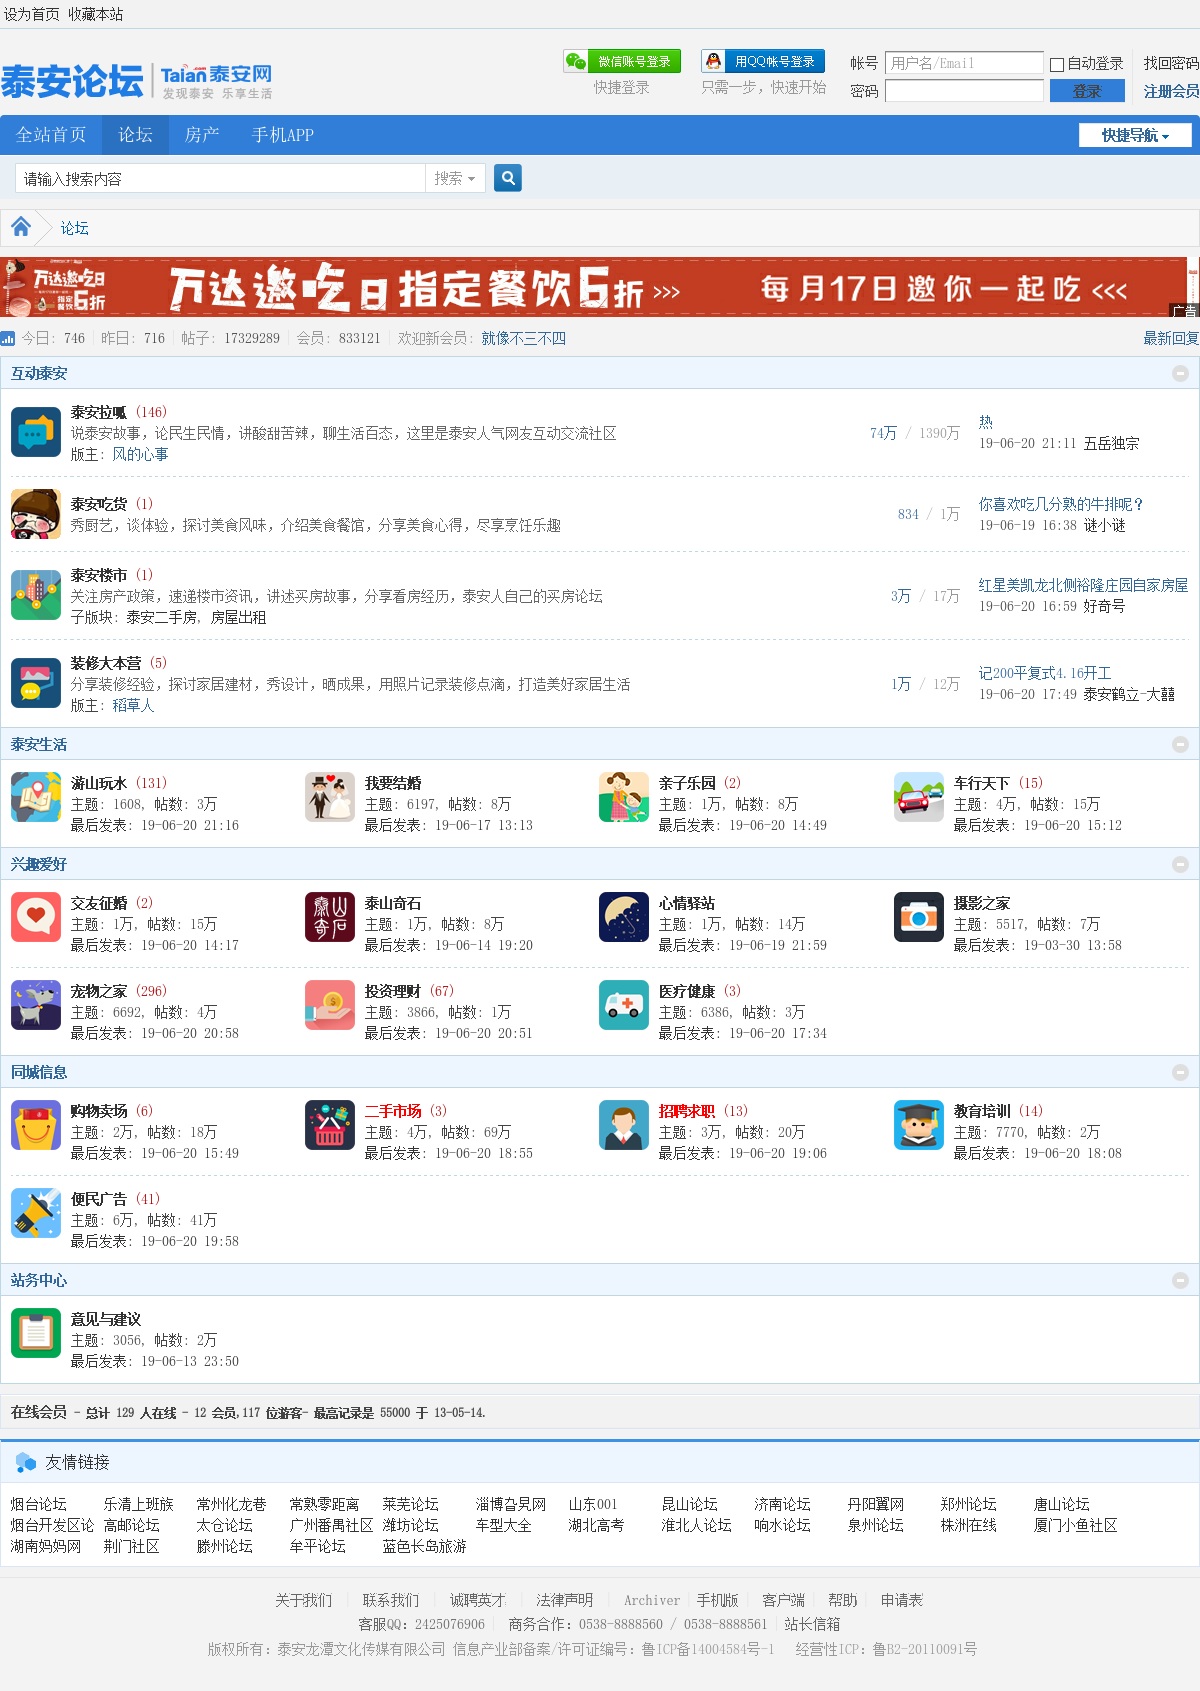Enable the 自动登录 checkbox
The height and width of the screenshot is (1691, 1200).
coord(1056,64)
